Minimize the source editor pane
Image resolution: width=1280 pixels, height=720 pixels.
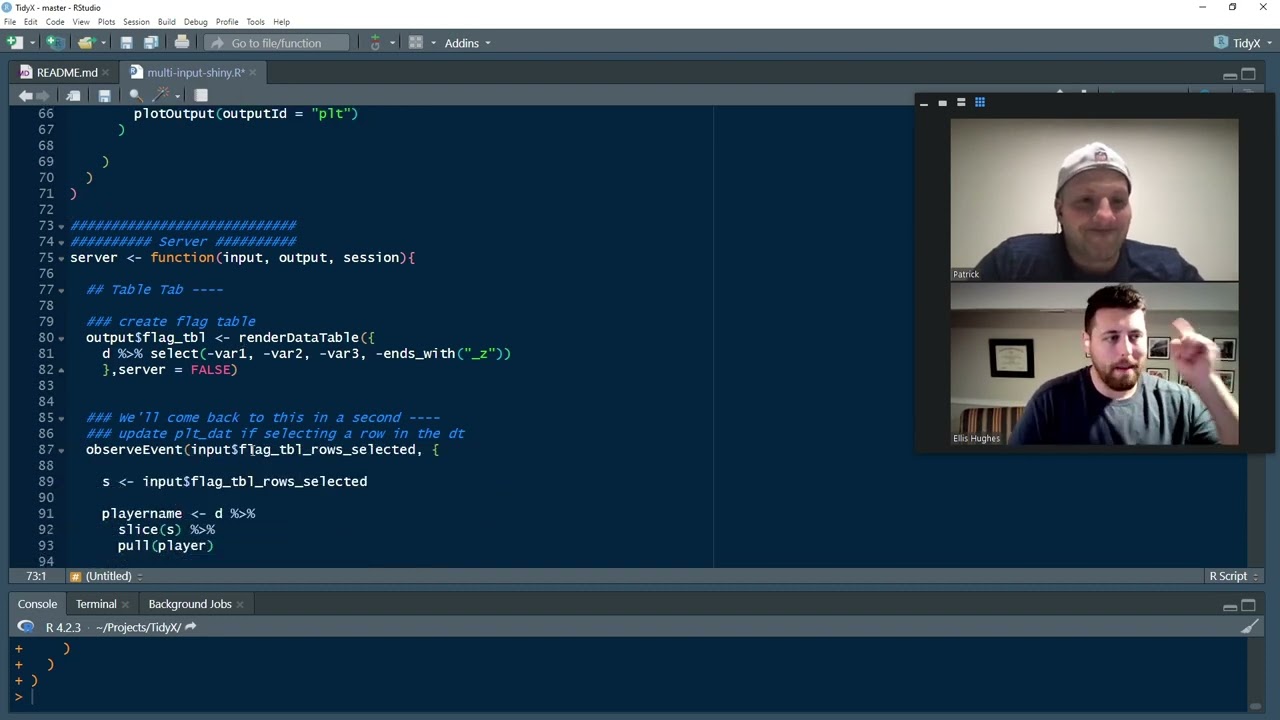coord(1230,75)
